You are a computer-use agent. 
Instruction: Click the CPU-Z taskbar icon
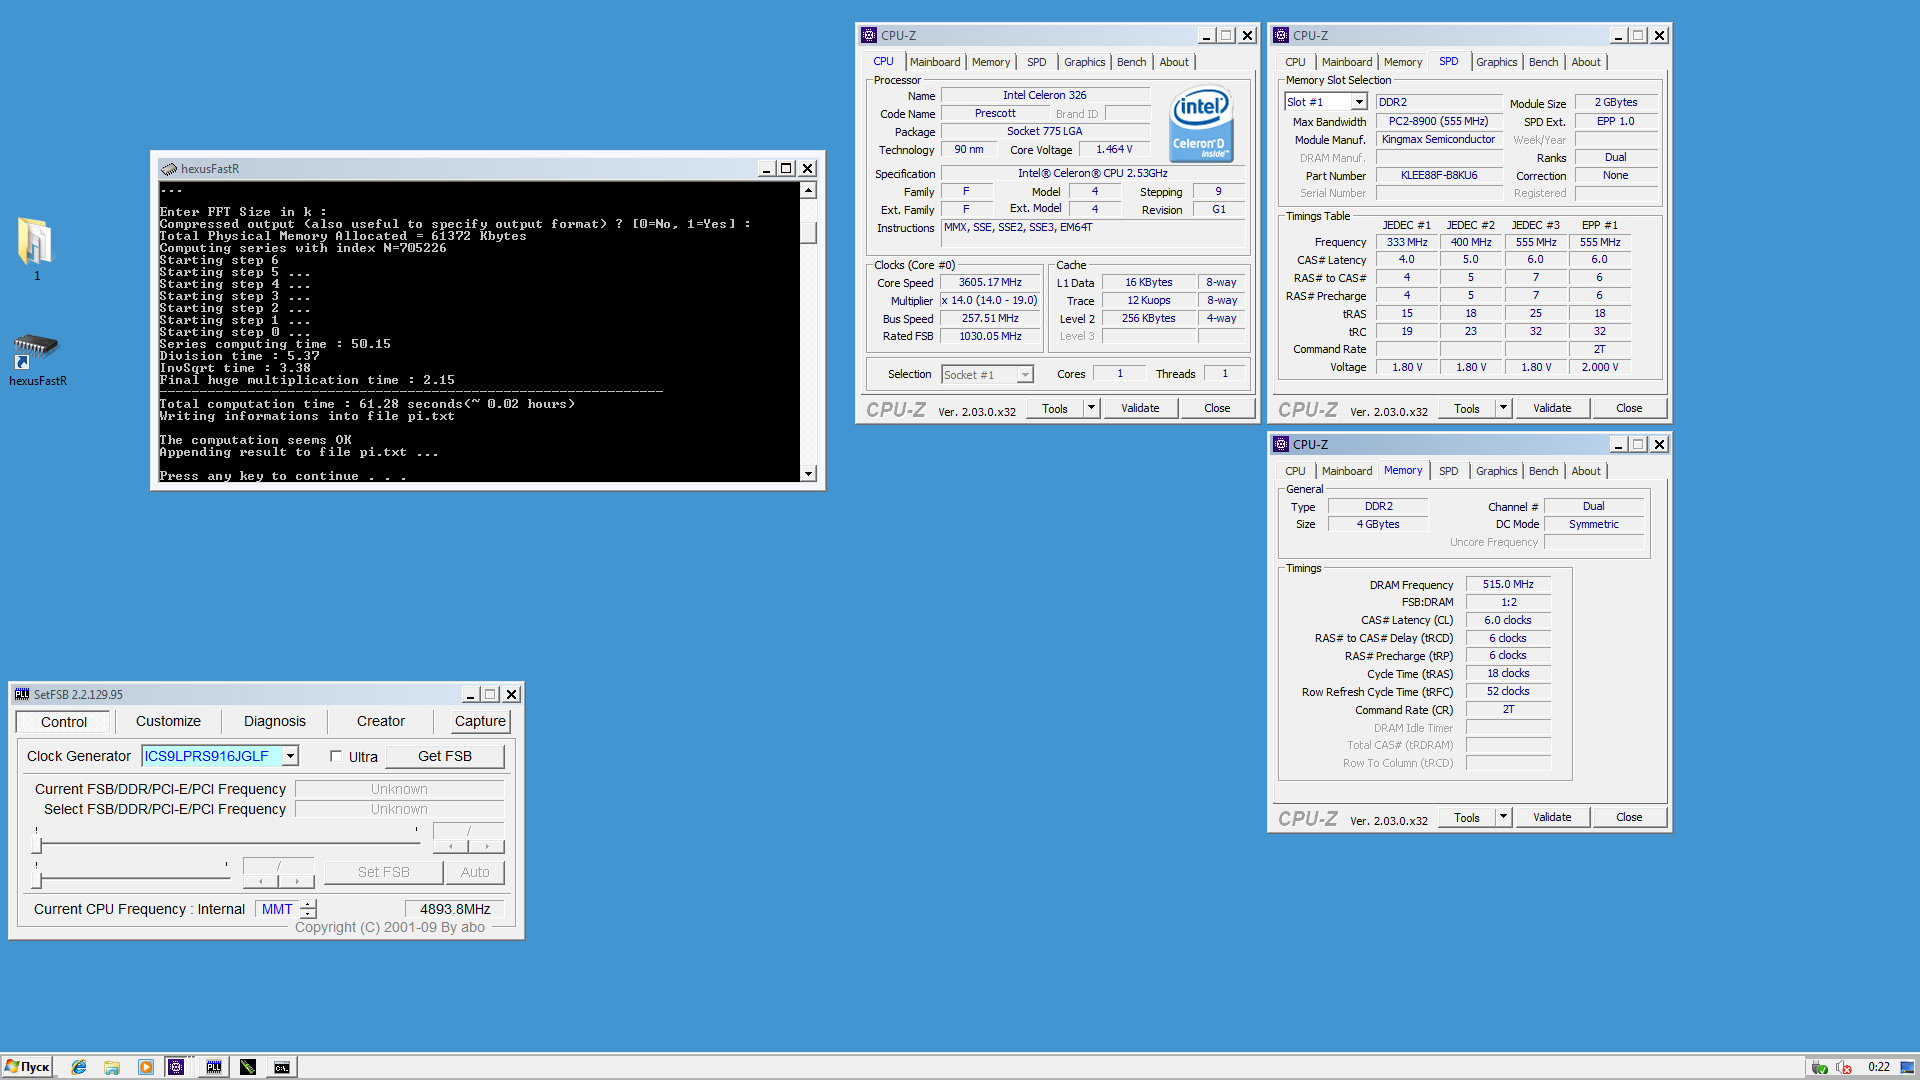[x=176, y=1067]
